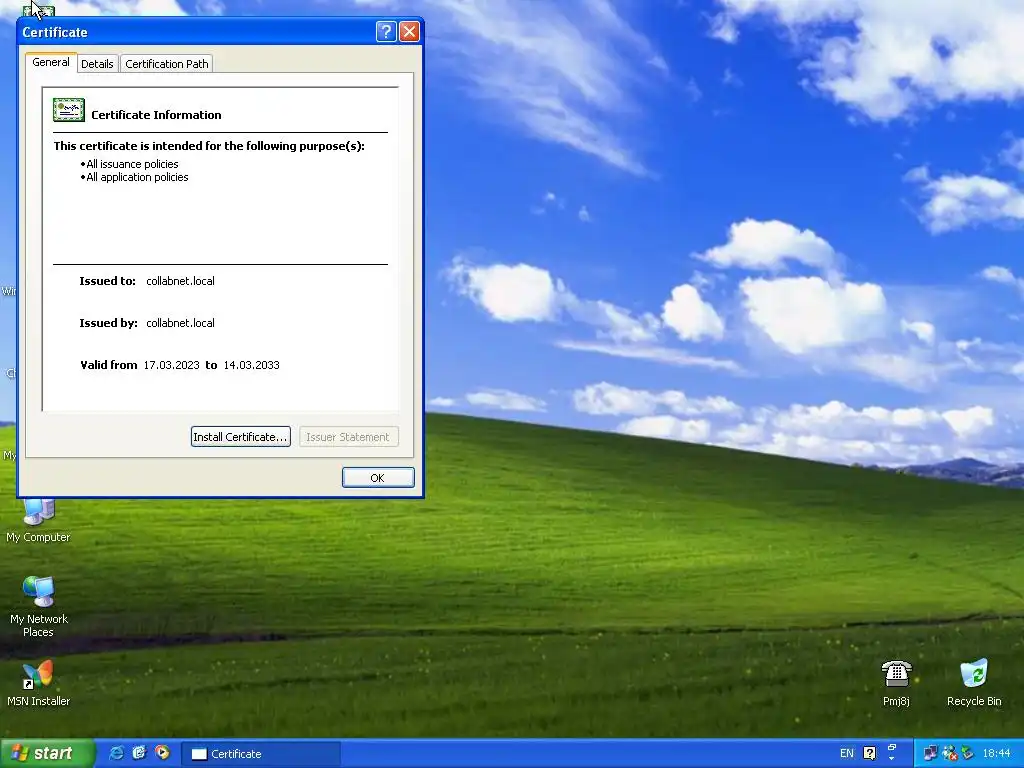Open the Start menu
The image size is (1024, 768).
[x=47, y=753]
